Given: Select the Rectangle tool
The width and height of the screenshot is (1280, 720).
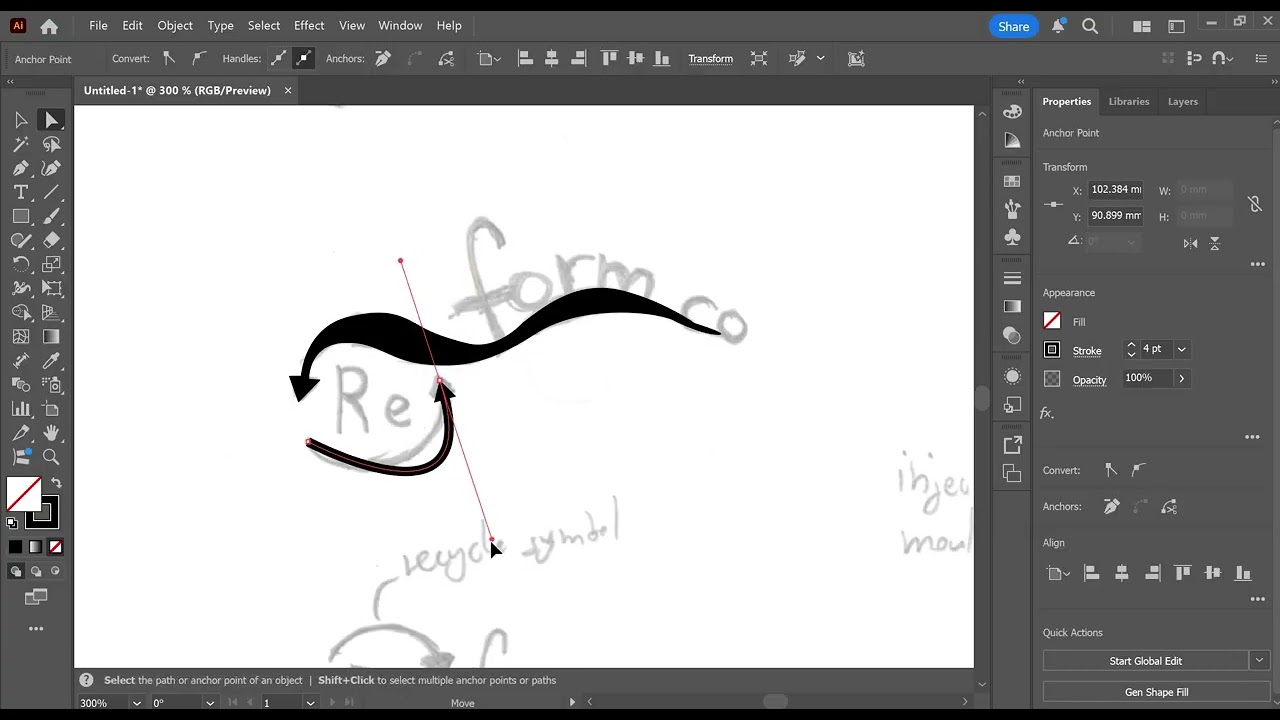Looking at the screenshot, I should point(21,216).
